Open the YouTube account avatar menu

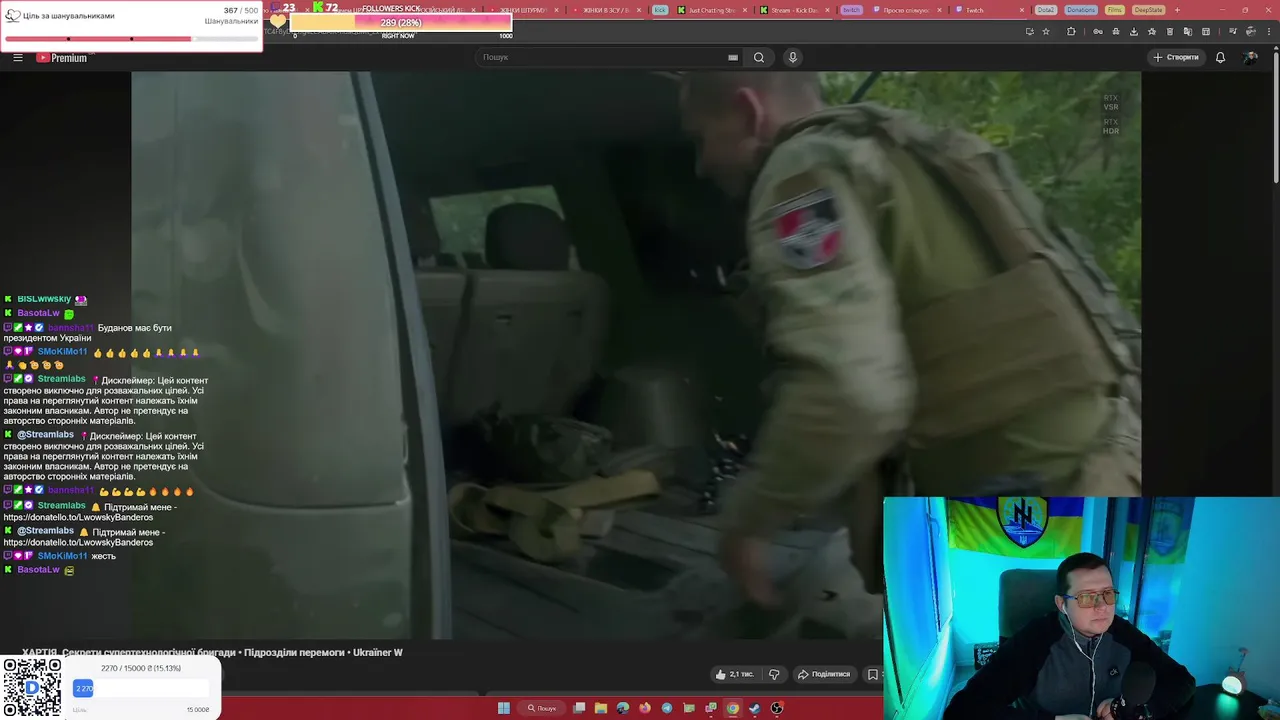click(x=1250, y=57)
